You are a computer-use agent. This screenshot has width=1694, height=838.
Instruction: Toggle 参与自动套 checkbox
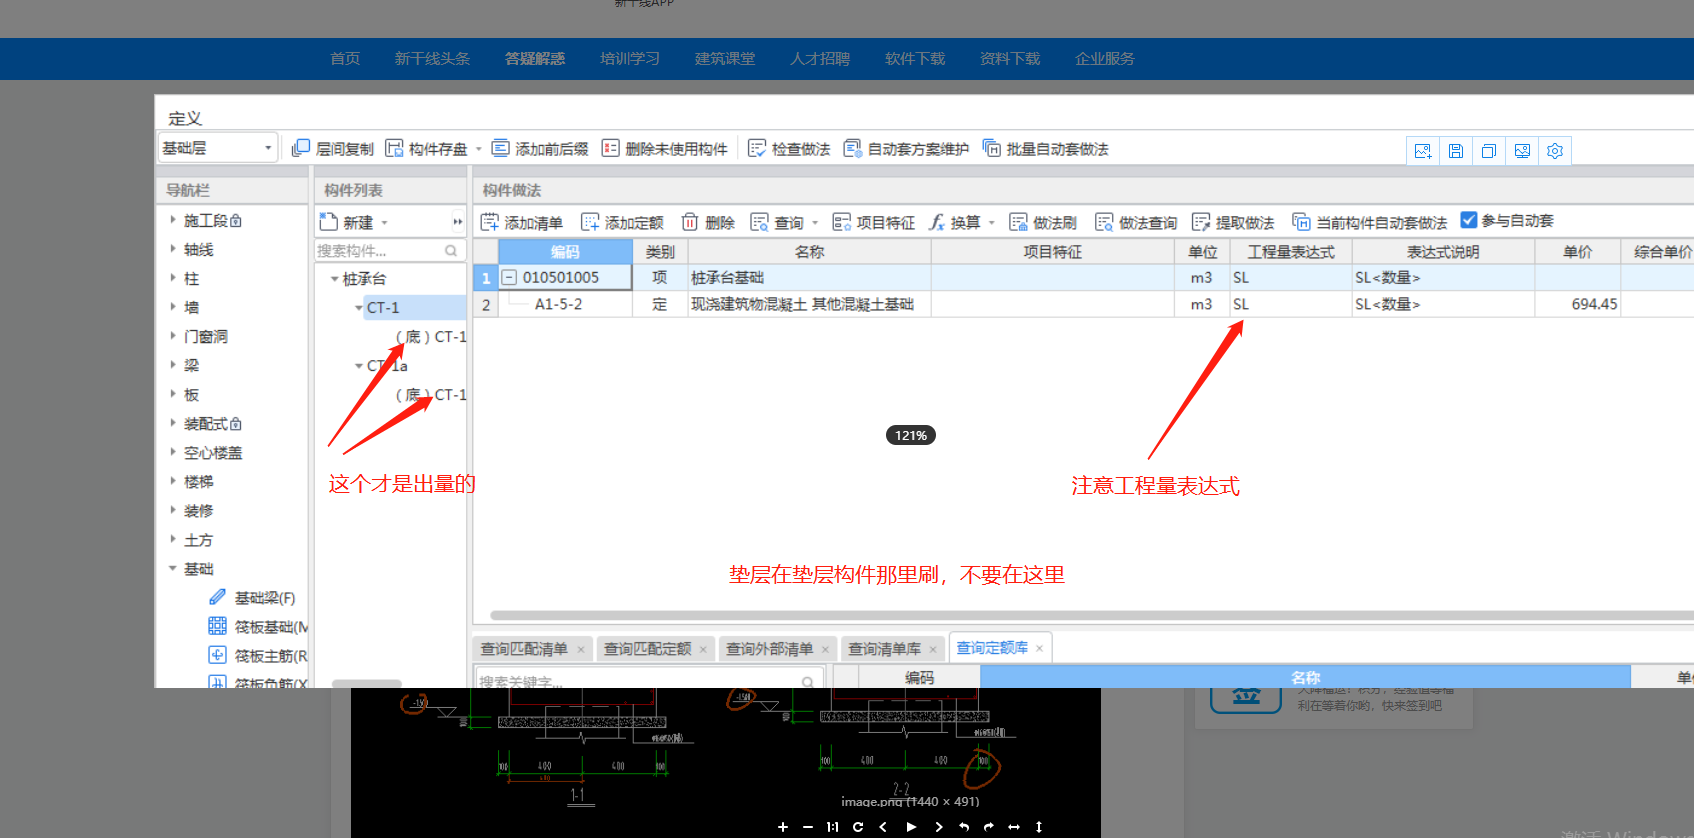pos(1469,220)
